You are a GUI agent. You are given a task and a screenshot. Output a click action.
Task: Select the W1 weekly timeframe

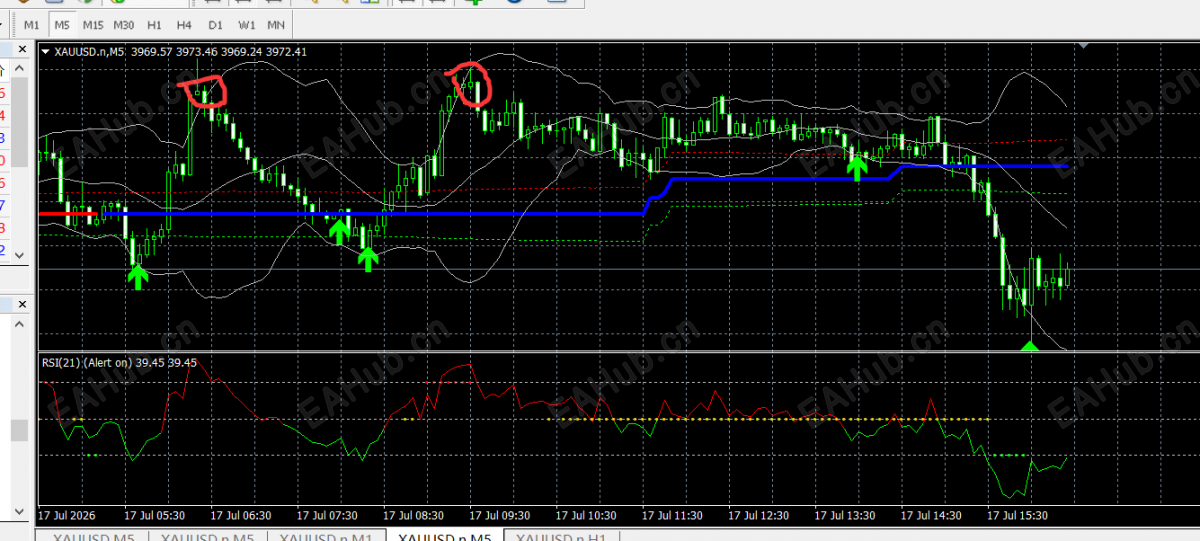point(246,23)
